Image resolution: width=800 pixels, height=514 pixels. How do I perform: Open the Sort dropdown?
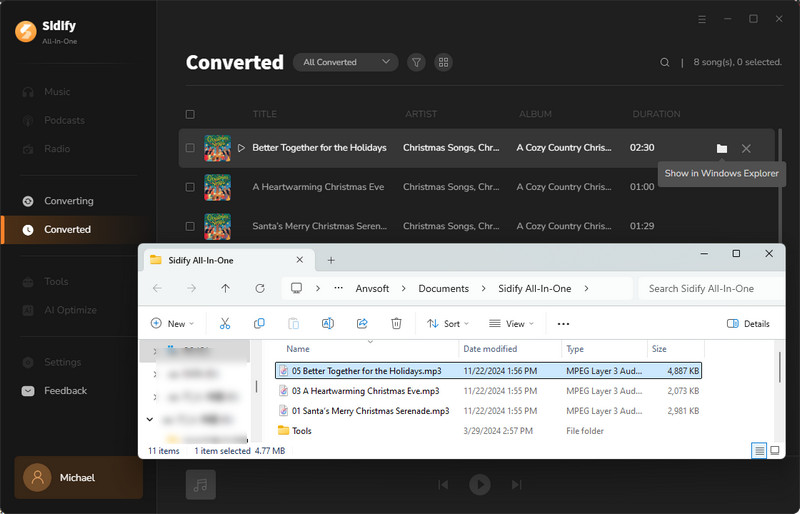[x=448, y=324]
